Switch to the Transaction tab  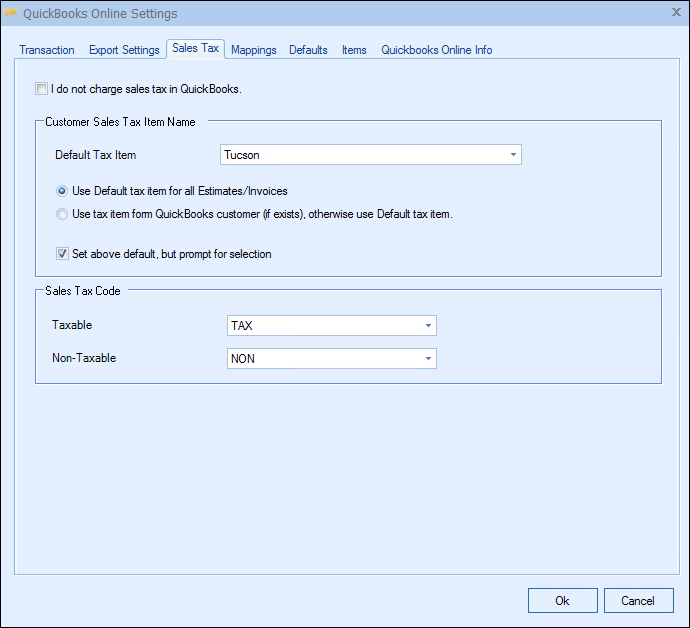point(47,50)
